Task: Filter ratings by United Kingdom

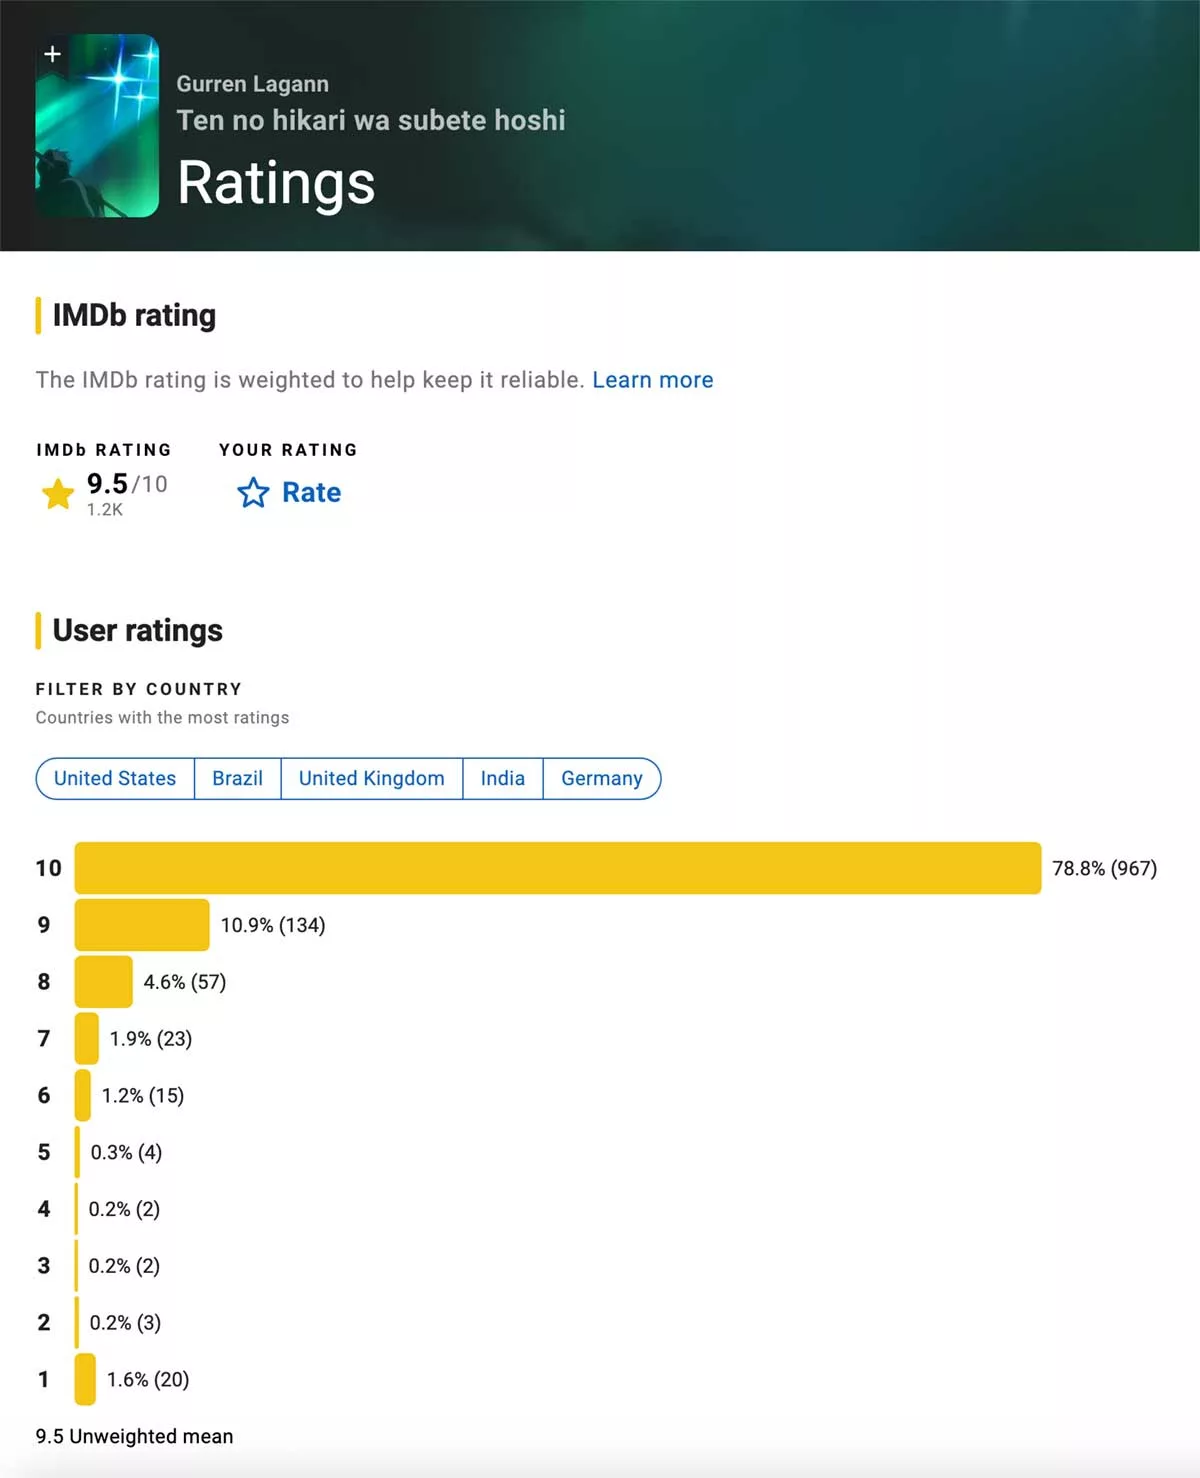Action: coord(371,779)
